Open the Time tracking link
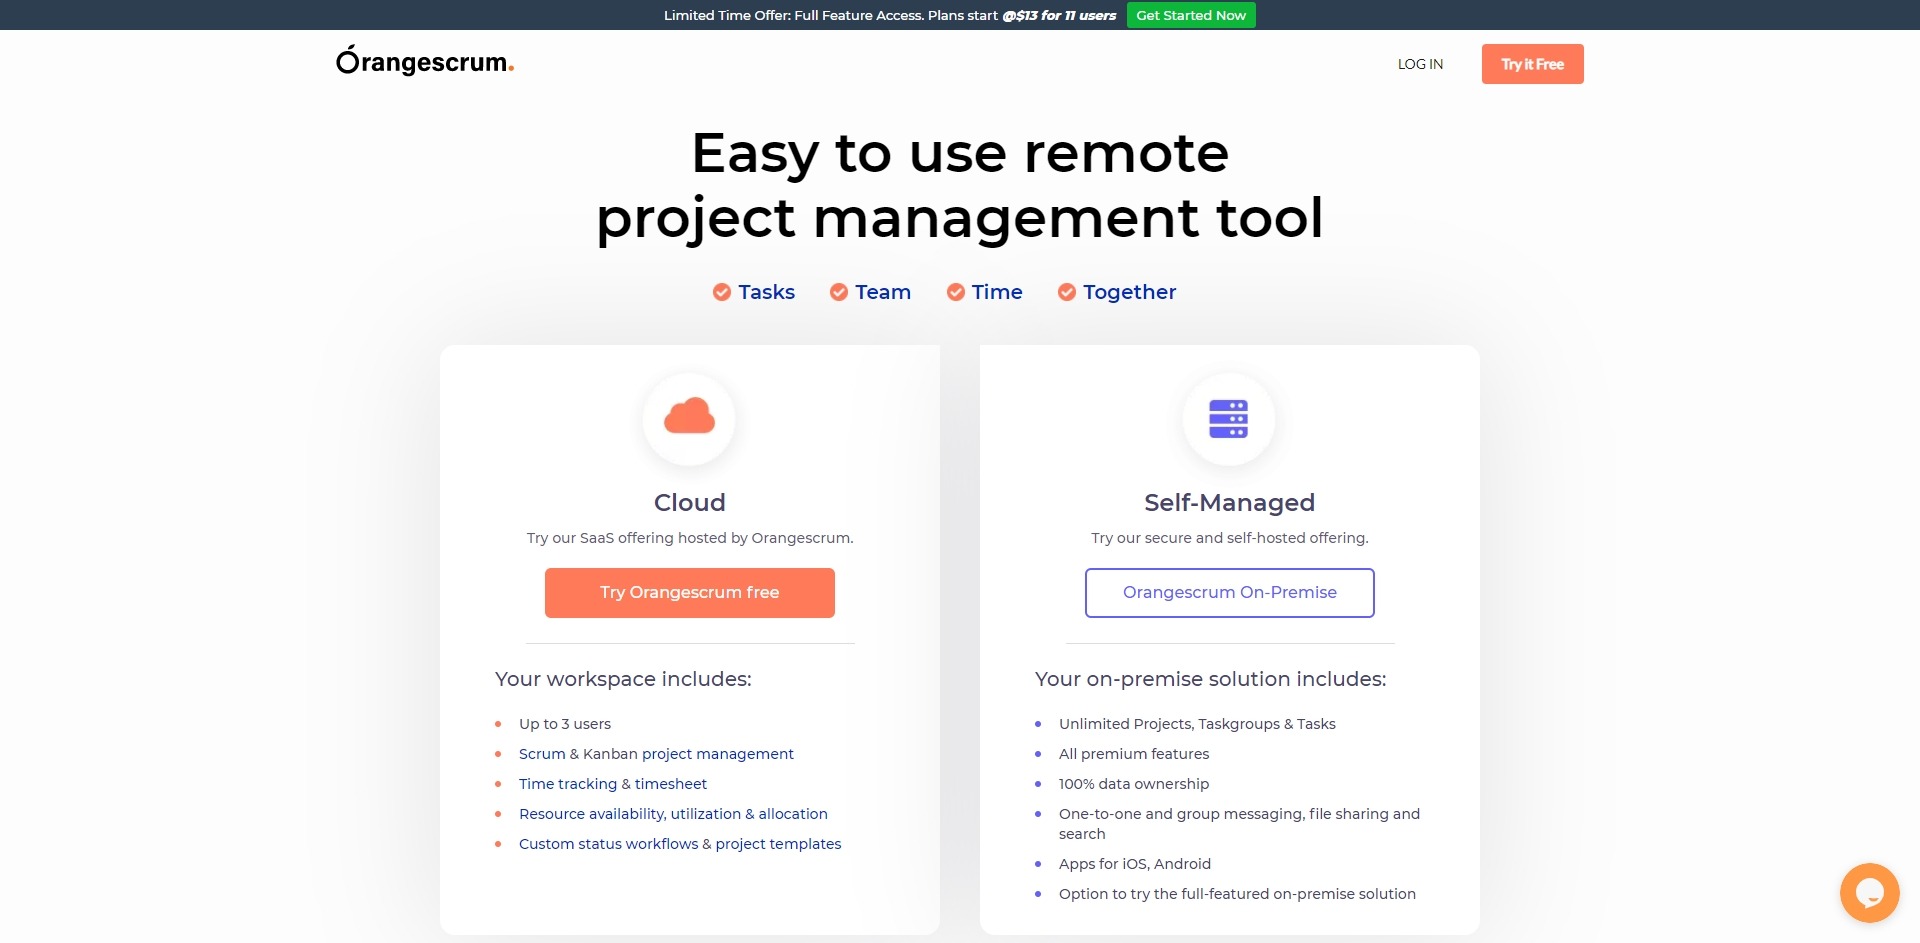The height and width of the screenshot is (943, 1920). (x=567, y=784)
